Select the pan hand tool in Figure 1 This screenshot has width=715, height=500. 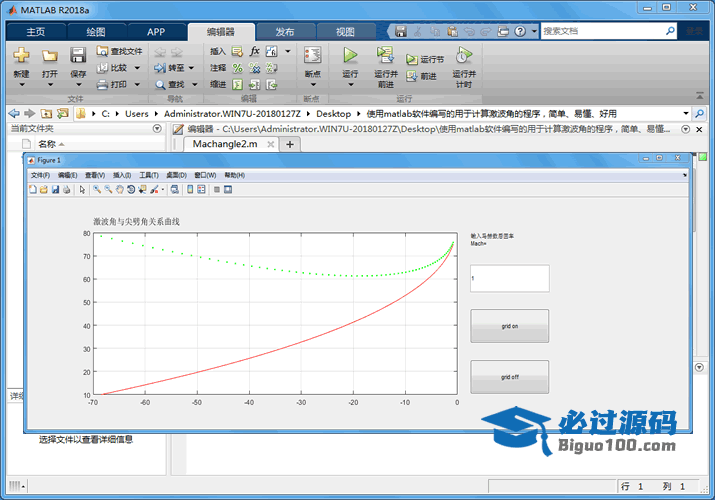[x=119, y=189]
